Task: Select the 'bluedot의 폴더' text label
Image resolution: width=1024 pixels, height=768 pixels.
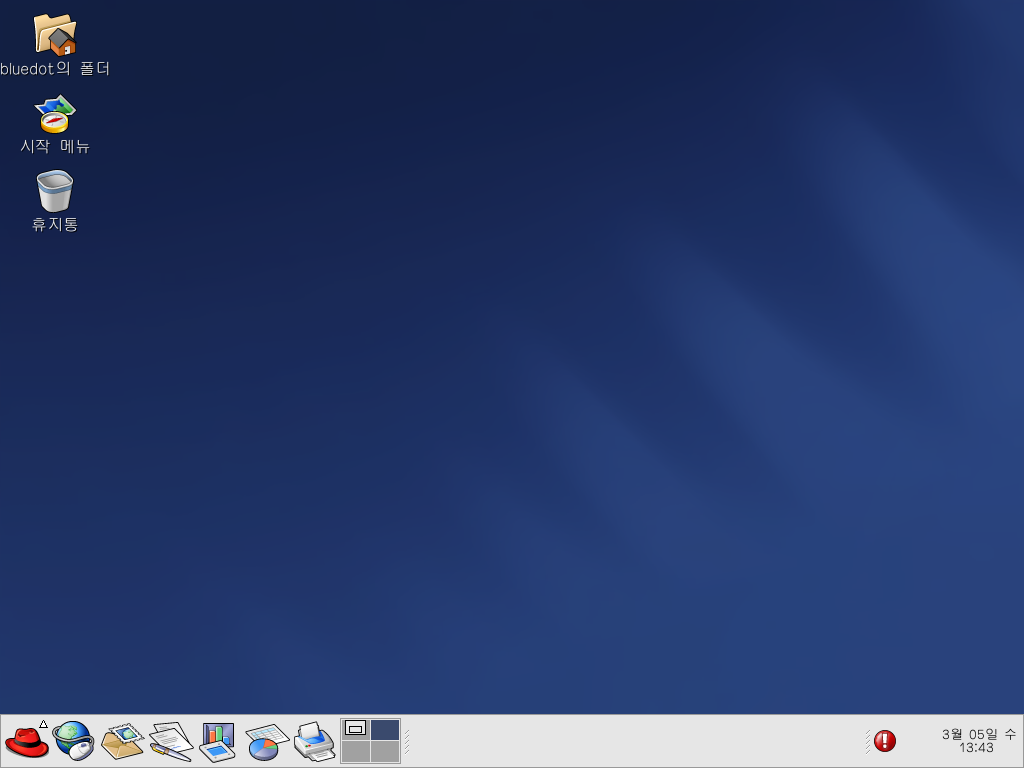Action: 55,69
